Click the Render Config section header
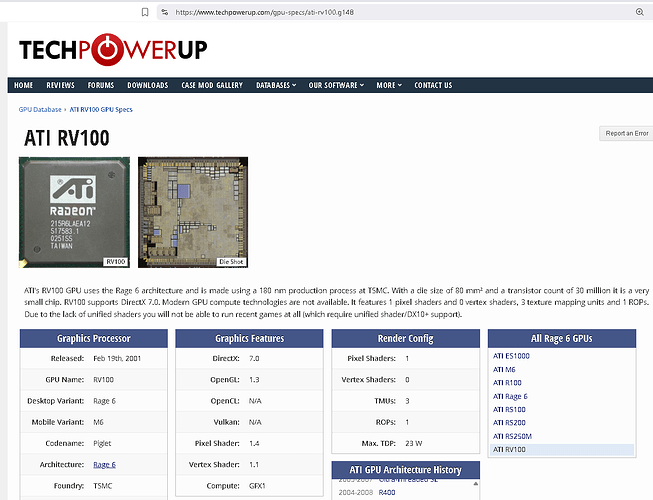 coord(406,338)
